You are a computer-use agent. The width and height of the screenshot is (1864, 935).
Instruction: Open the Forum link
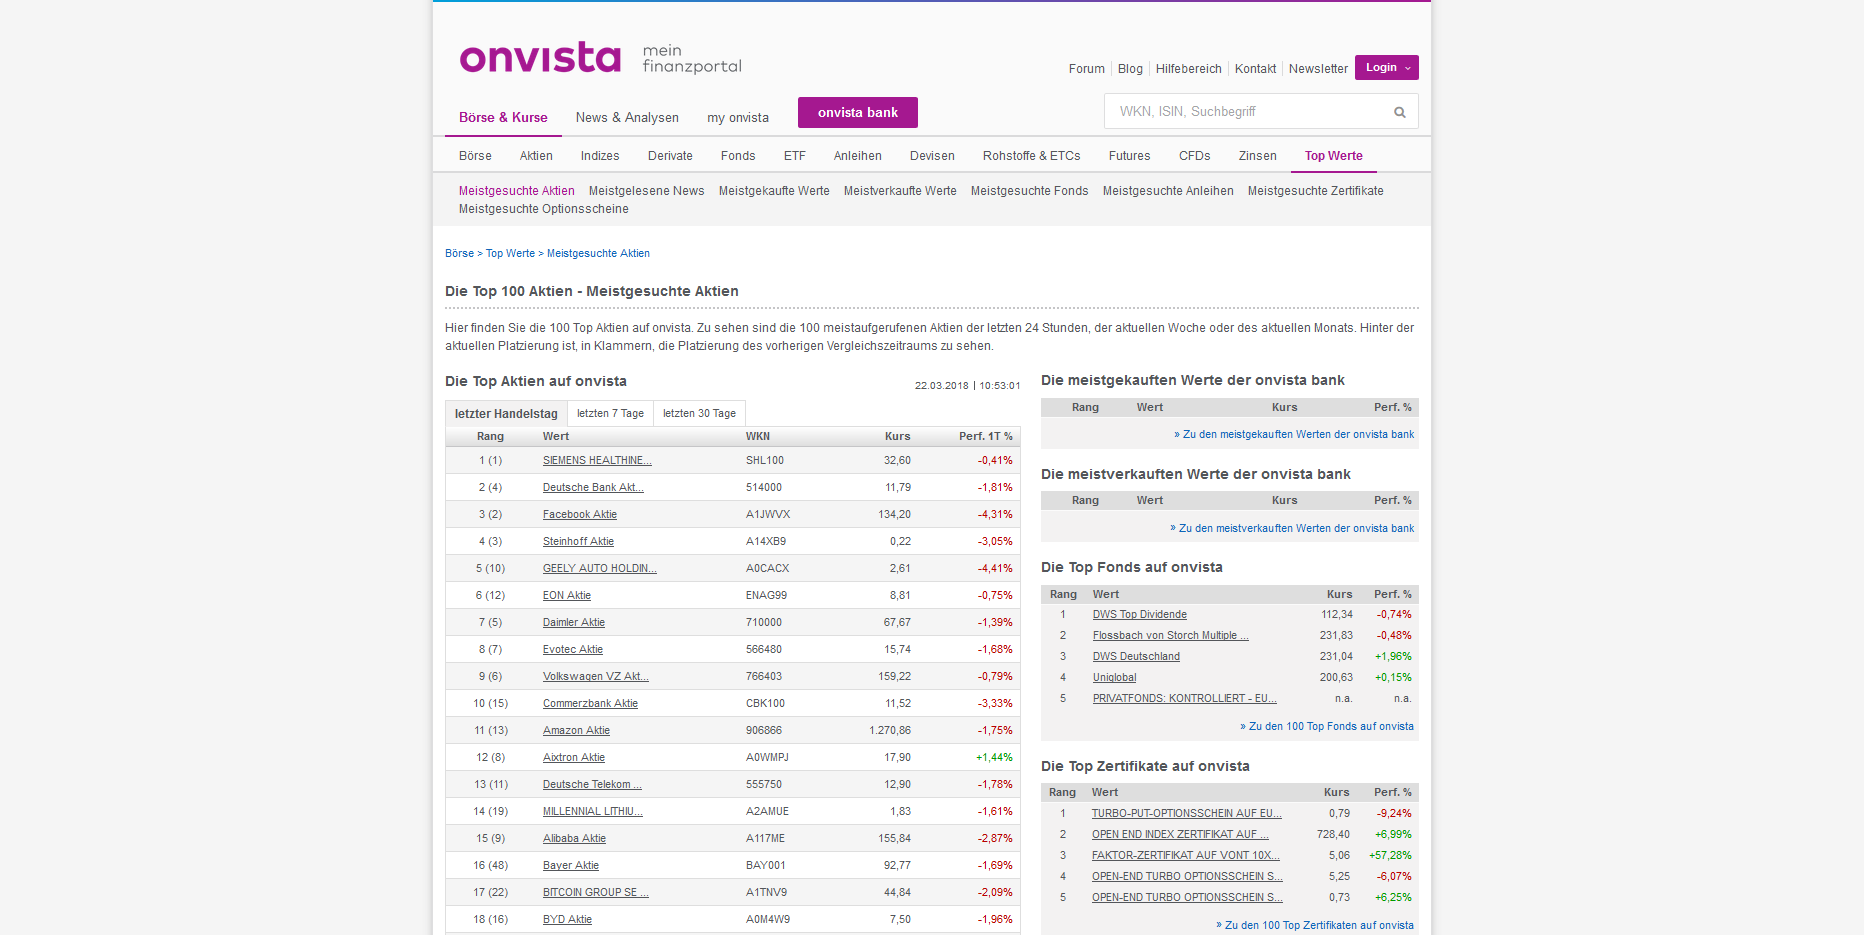pyautogui.click(x=1086, y=69)
